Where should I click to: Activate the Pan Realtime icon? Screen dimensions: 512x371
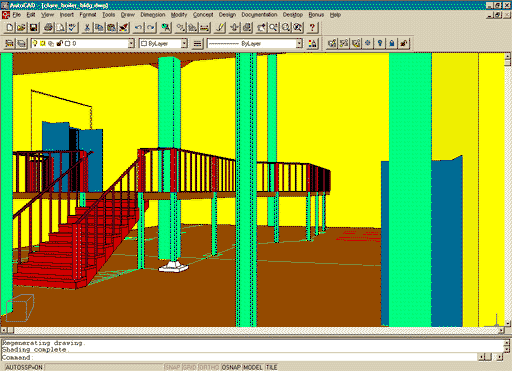(262, 27)
